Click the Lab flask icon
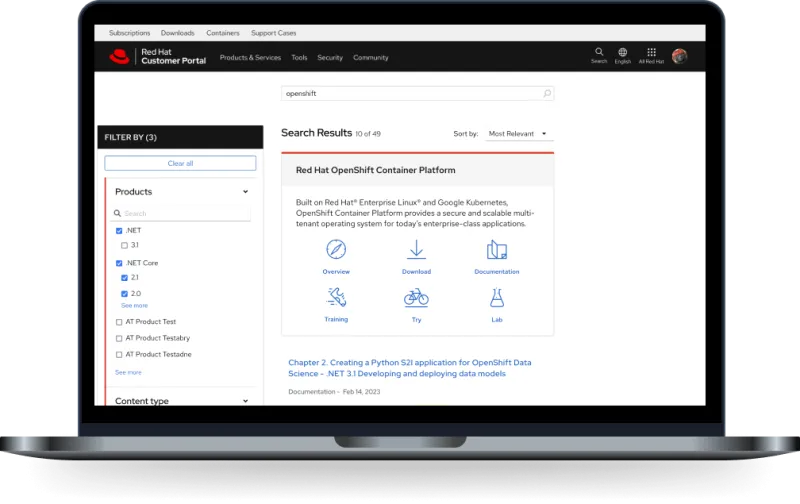 tap(496, 297)
